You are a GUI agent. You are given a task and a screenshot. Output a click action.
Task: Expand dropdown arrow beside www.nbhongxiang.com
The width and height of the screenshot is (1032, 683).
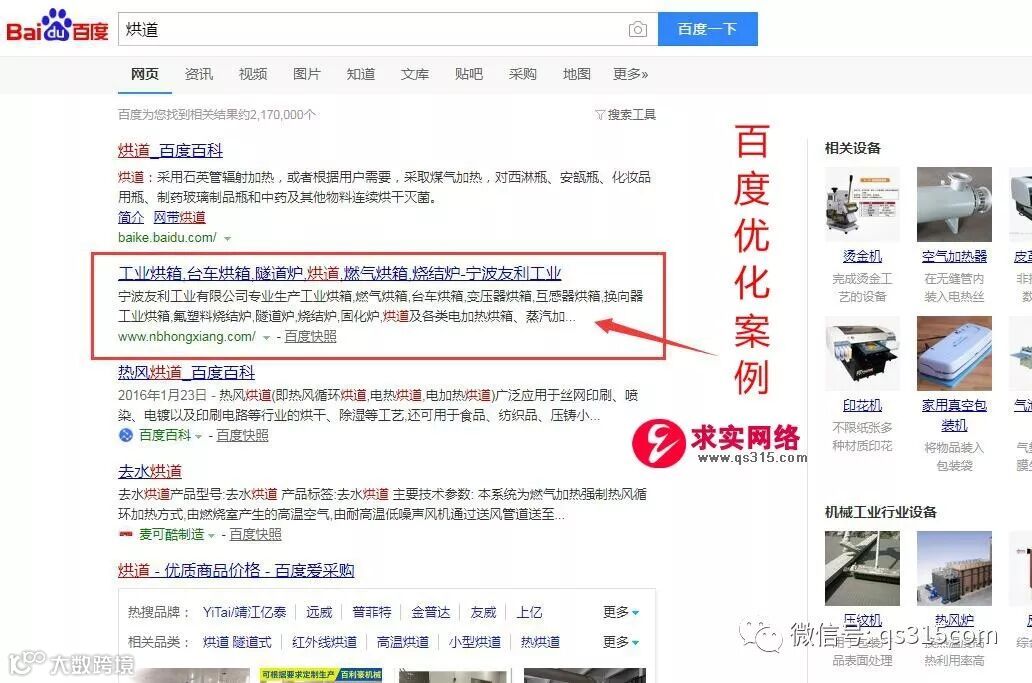coord(267,338)
